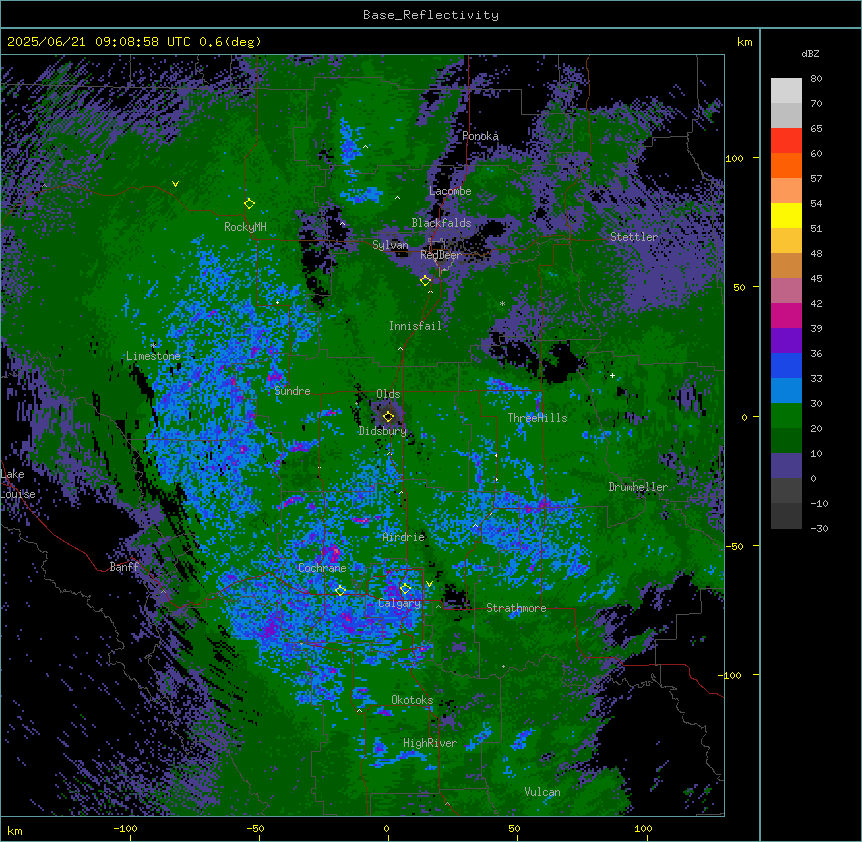The width and height of the screenshot is (862, 842).
Task: Click the Banff label on the map
Action: tap(124, 567)
